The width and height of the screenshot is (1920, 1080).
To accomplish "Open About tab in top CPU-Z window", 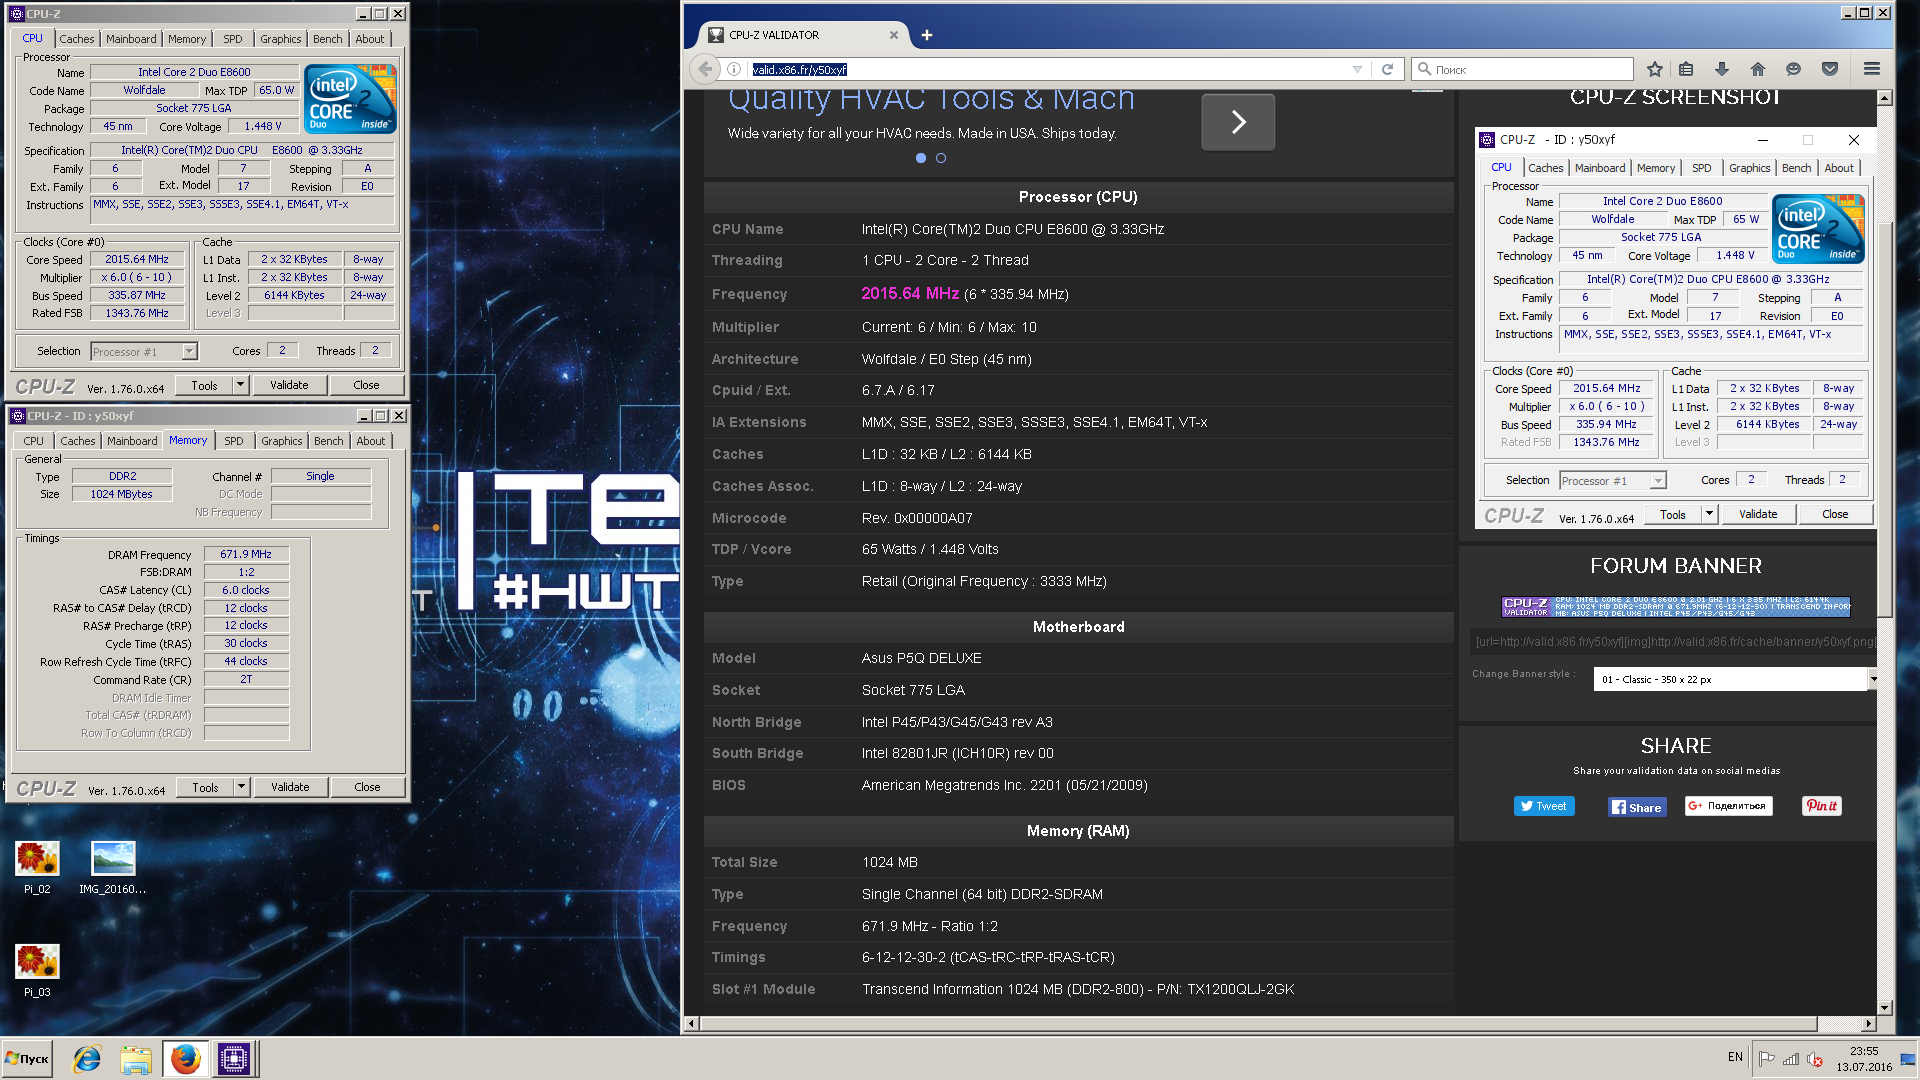I will (370, 39).
